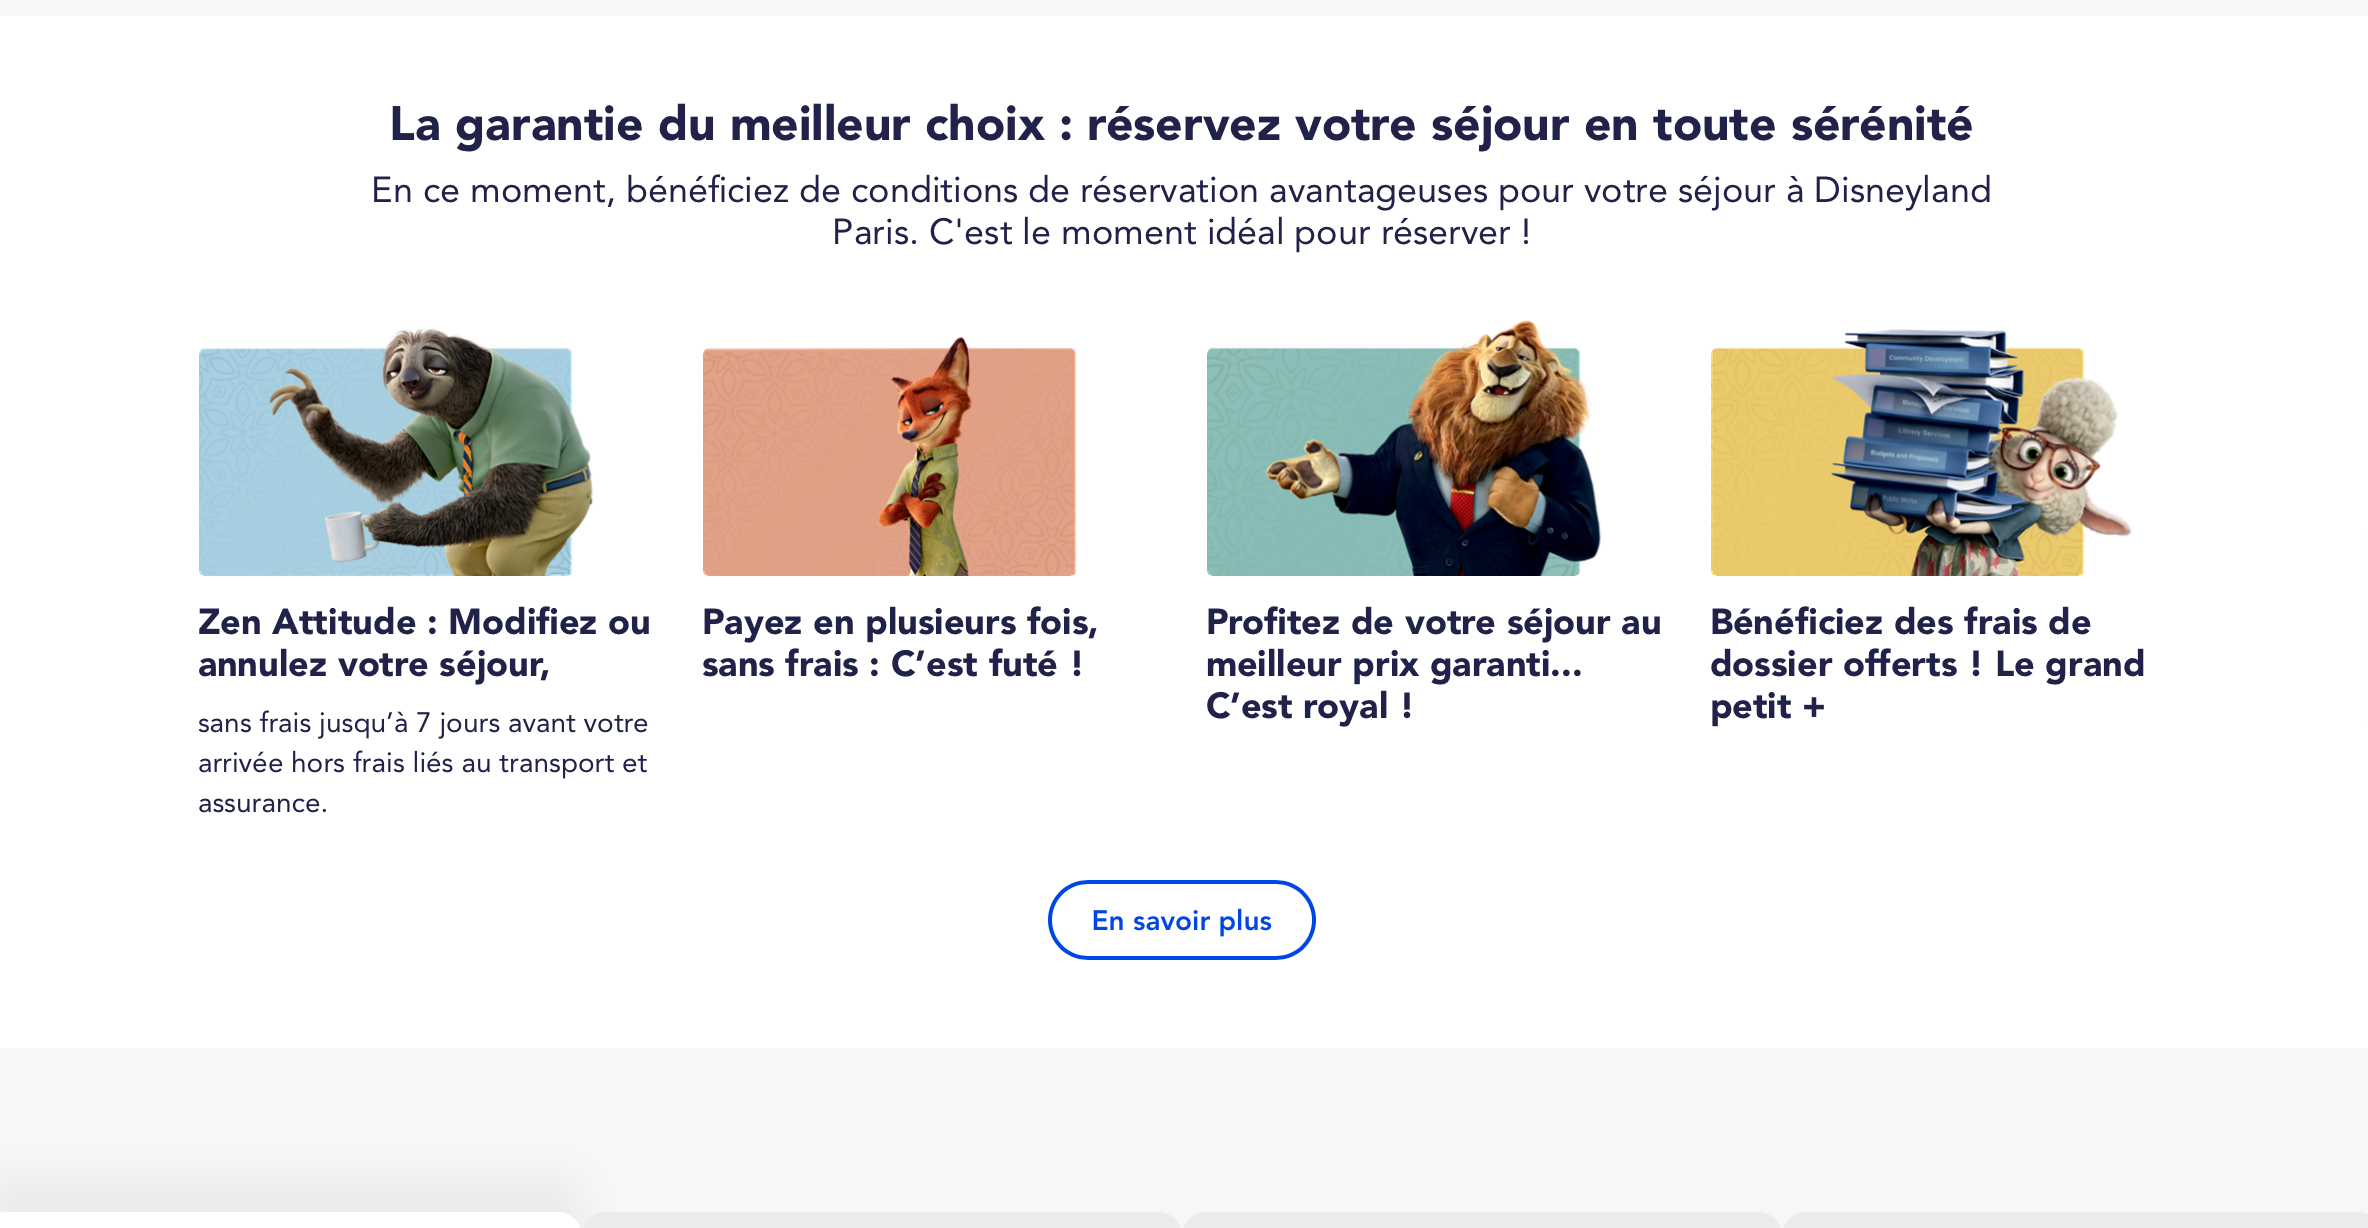This screenshot has height=1228, width=2368.
Task: Click the "La garantie du meilleur choix" title
Action: coord(1181,125)
